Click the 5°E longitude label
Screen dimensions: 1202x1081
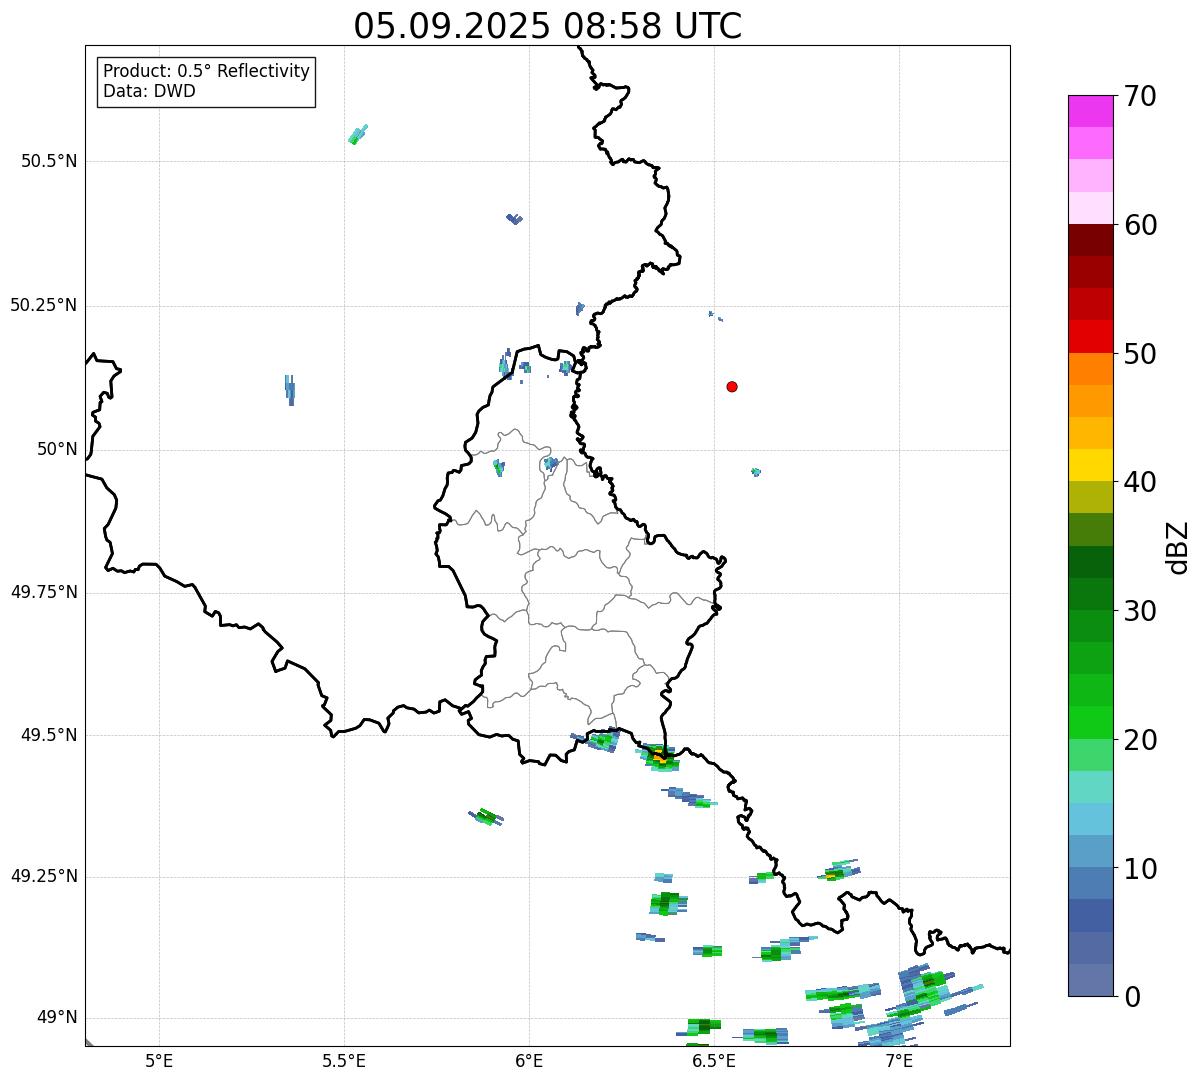pyautogui.click(x=159, y=1061)
